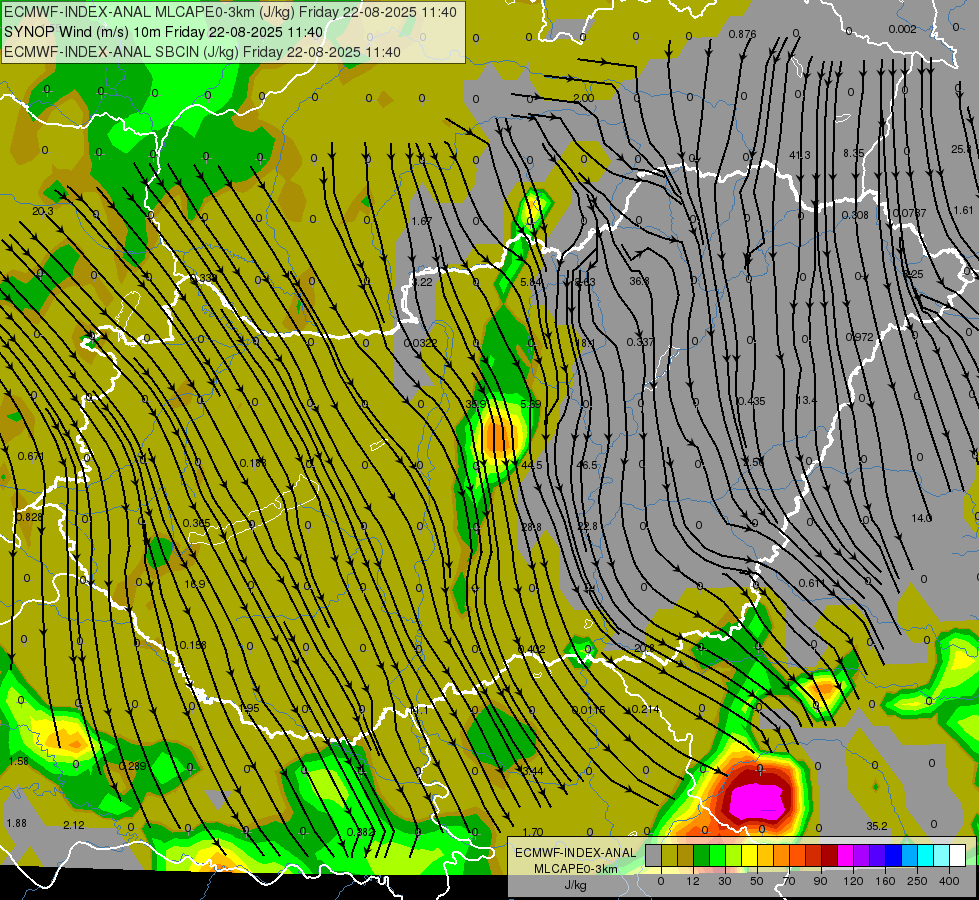Click the map value '20.3'

(x=42, y=211)
